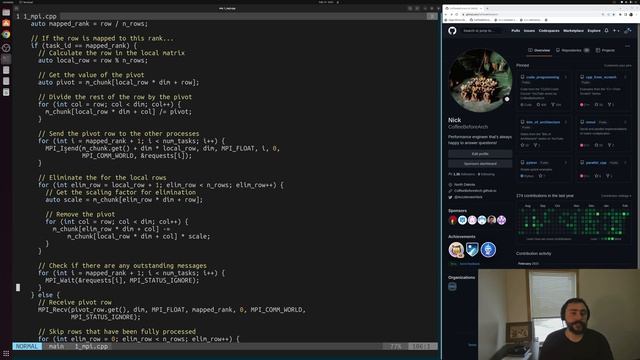Open Marketplace in GitHub header

[573, 31]
